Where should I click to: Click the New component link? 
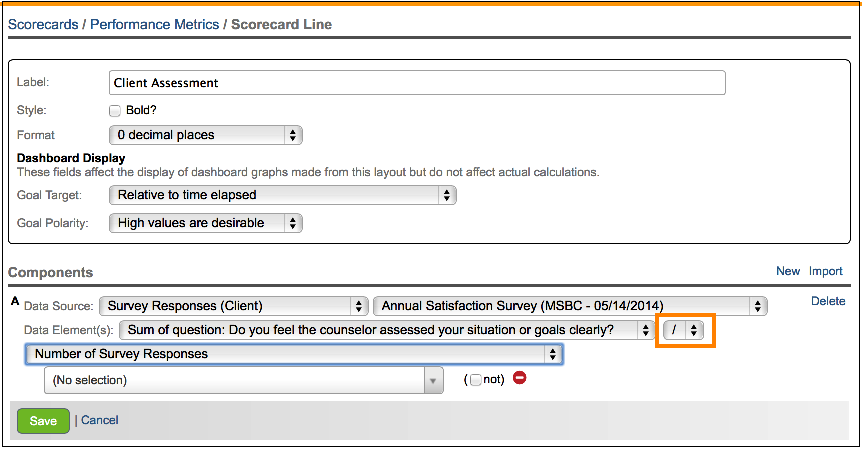pos(788,271)
